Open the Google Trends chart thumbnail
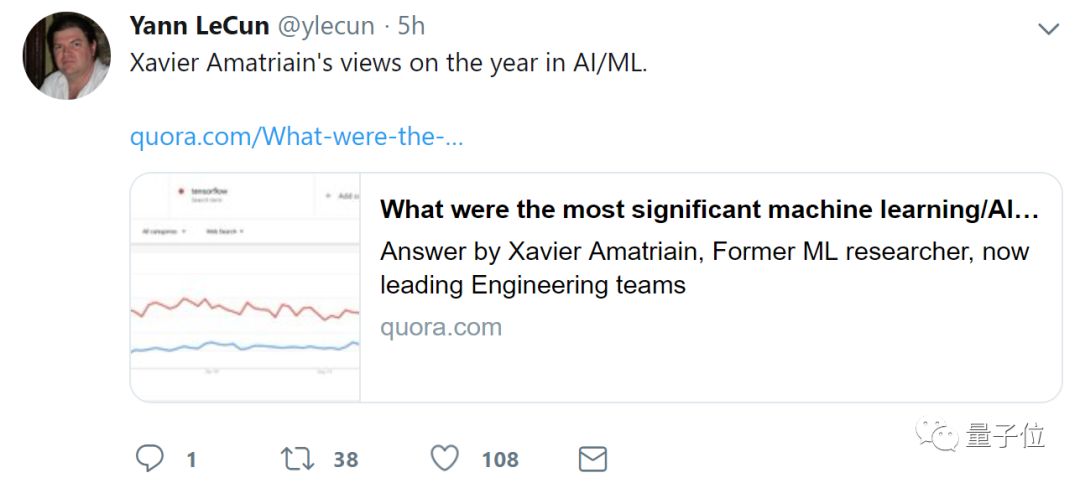This screenshot has height=483, width=1080. (x=245, y=300)
